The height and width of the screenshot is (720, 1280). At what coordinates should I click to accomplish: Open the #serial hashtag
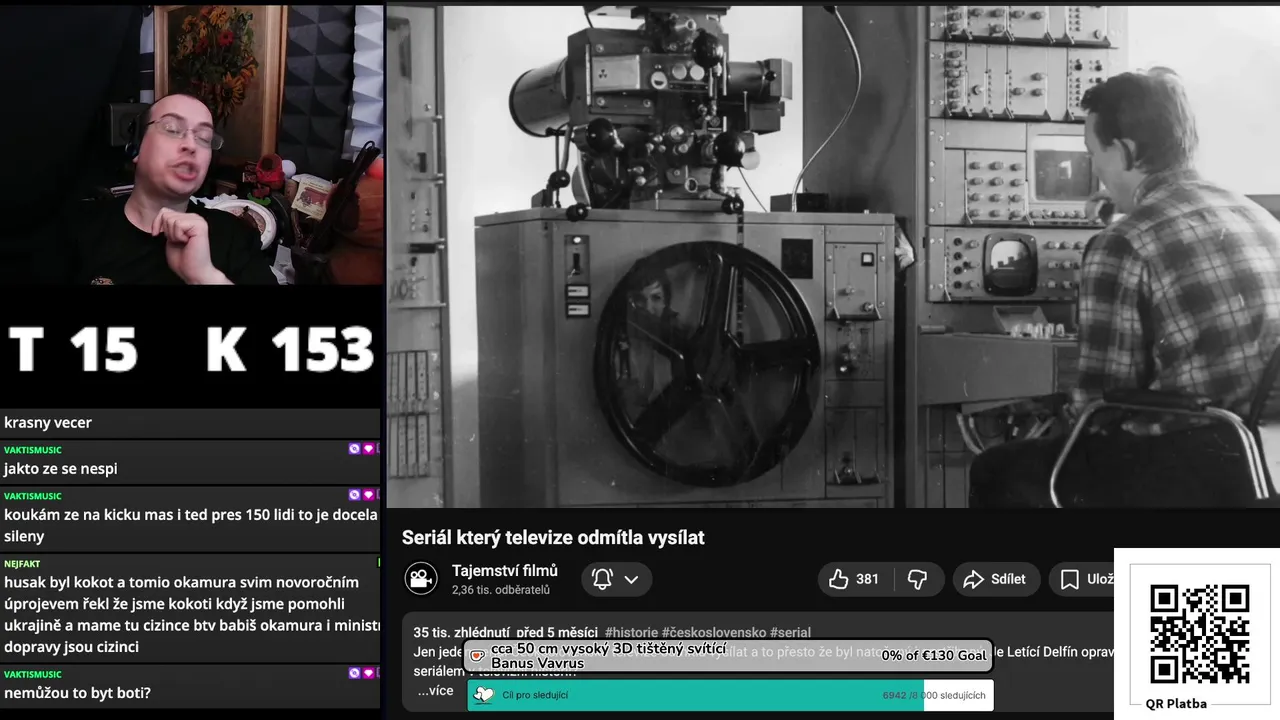[790, 632]
